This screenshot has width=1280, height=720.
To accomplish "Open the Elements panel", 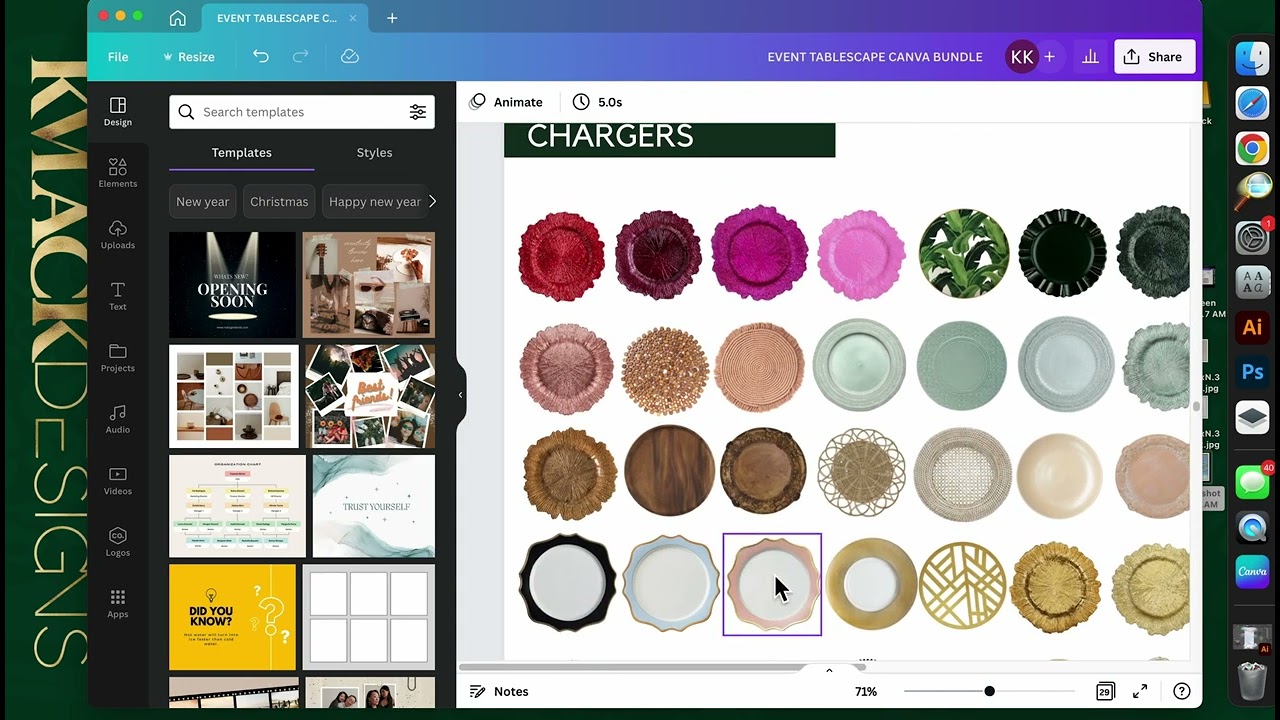I will click(x=117, y=173).
